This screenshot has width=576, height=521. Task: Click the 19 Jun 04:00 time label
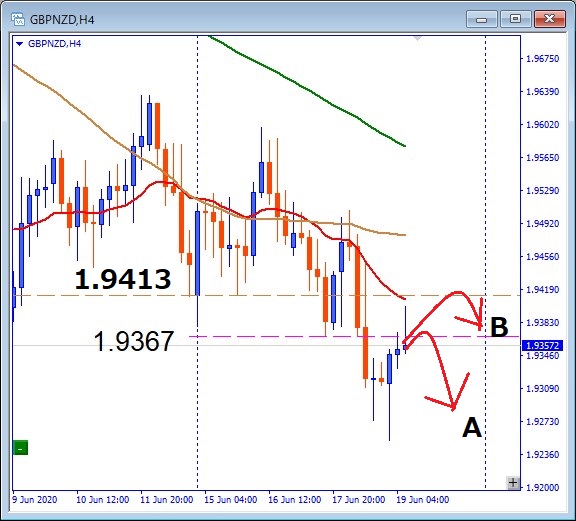pos(422,500)
